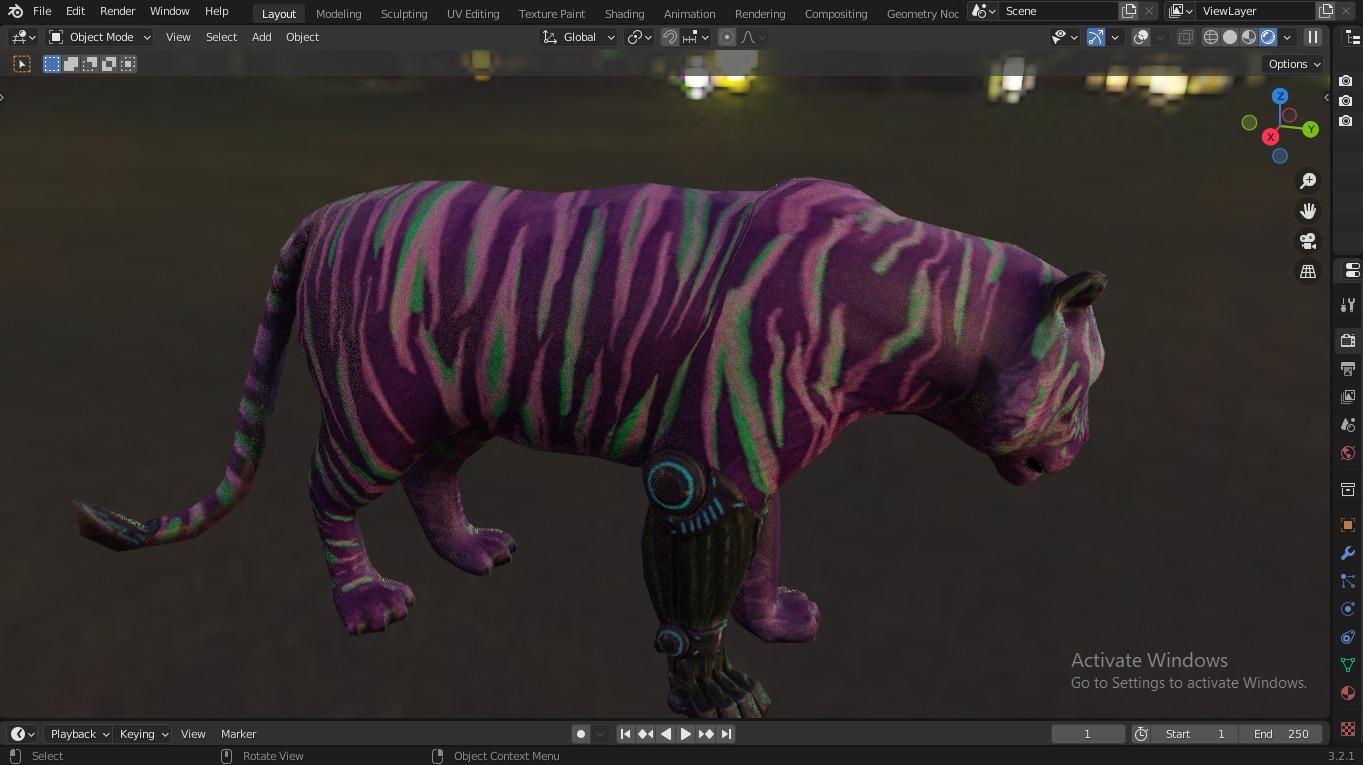The height and width of the screenshot is (765, 1363).
Task: Open the Blender logo menu
Action: tap(15, 11)
